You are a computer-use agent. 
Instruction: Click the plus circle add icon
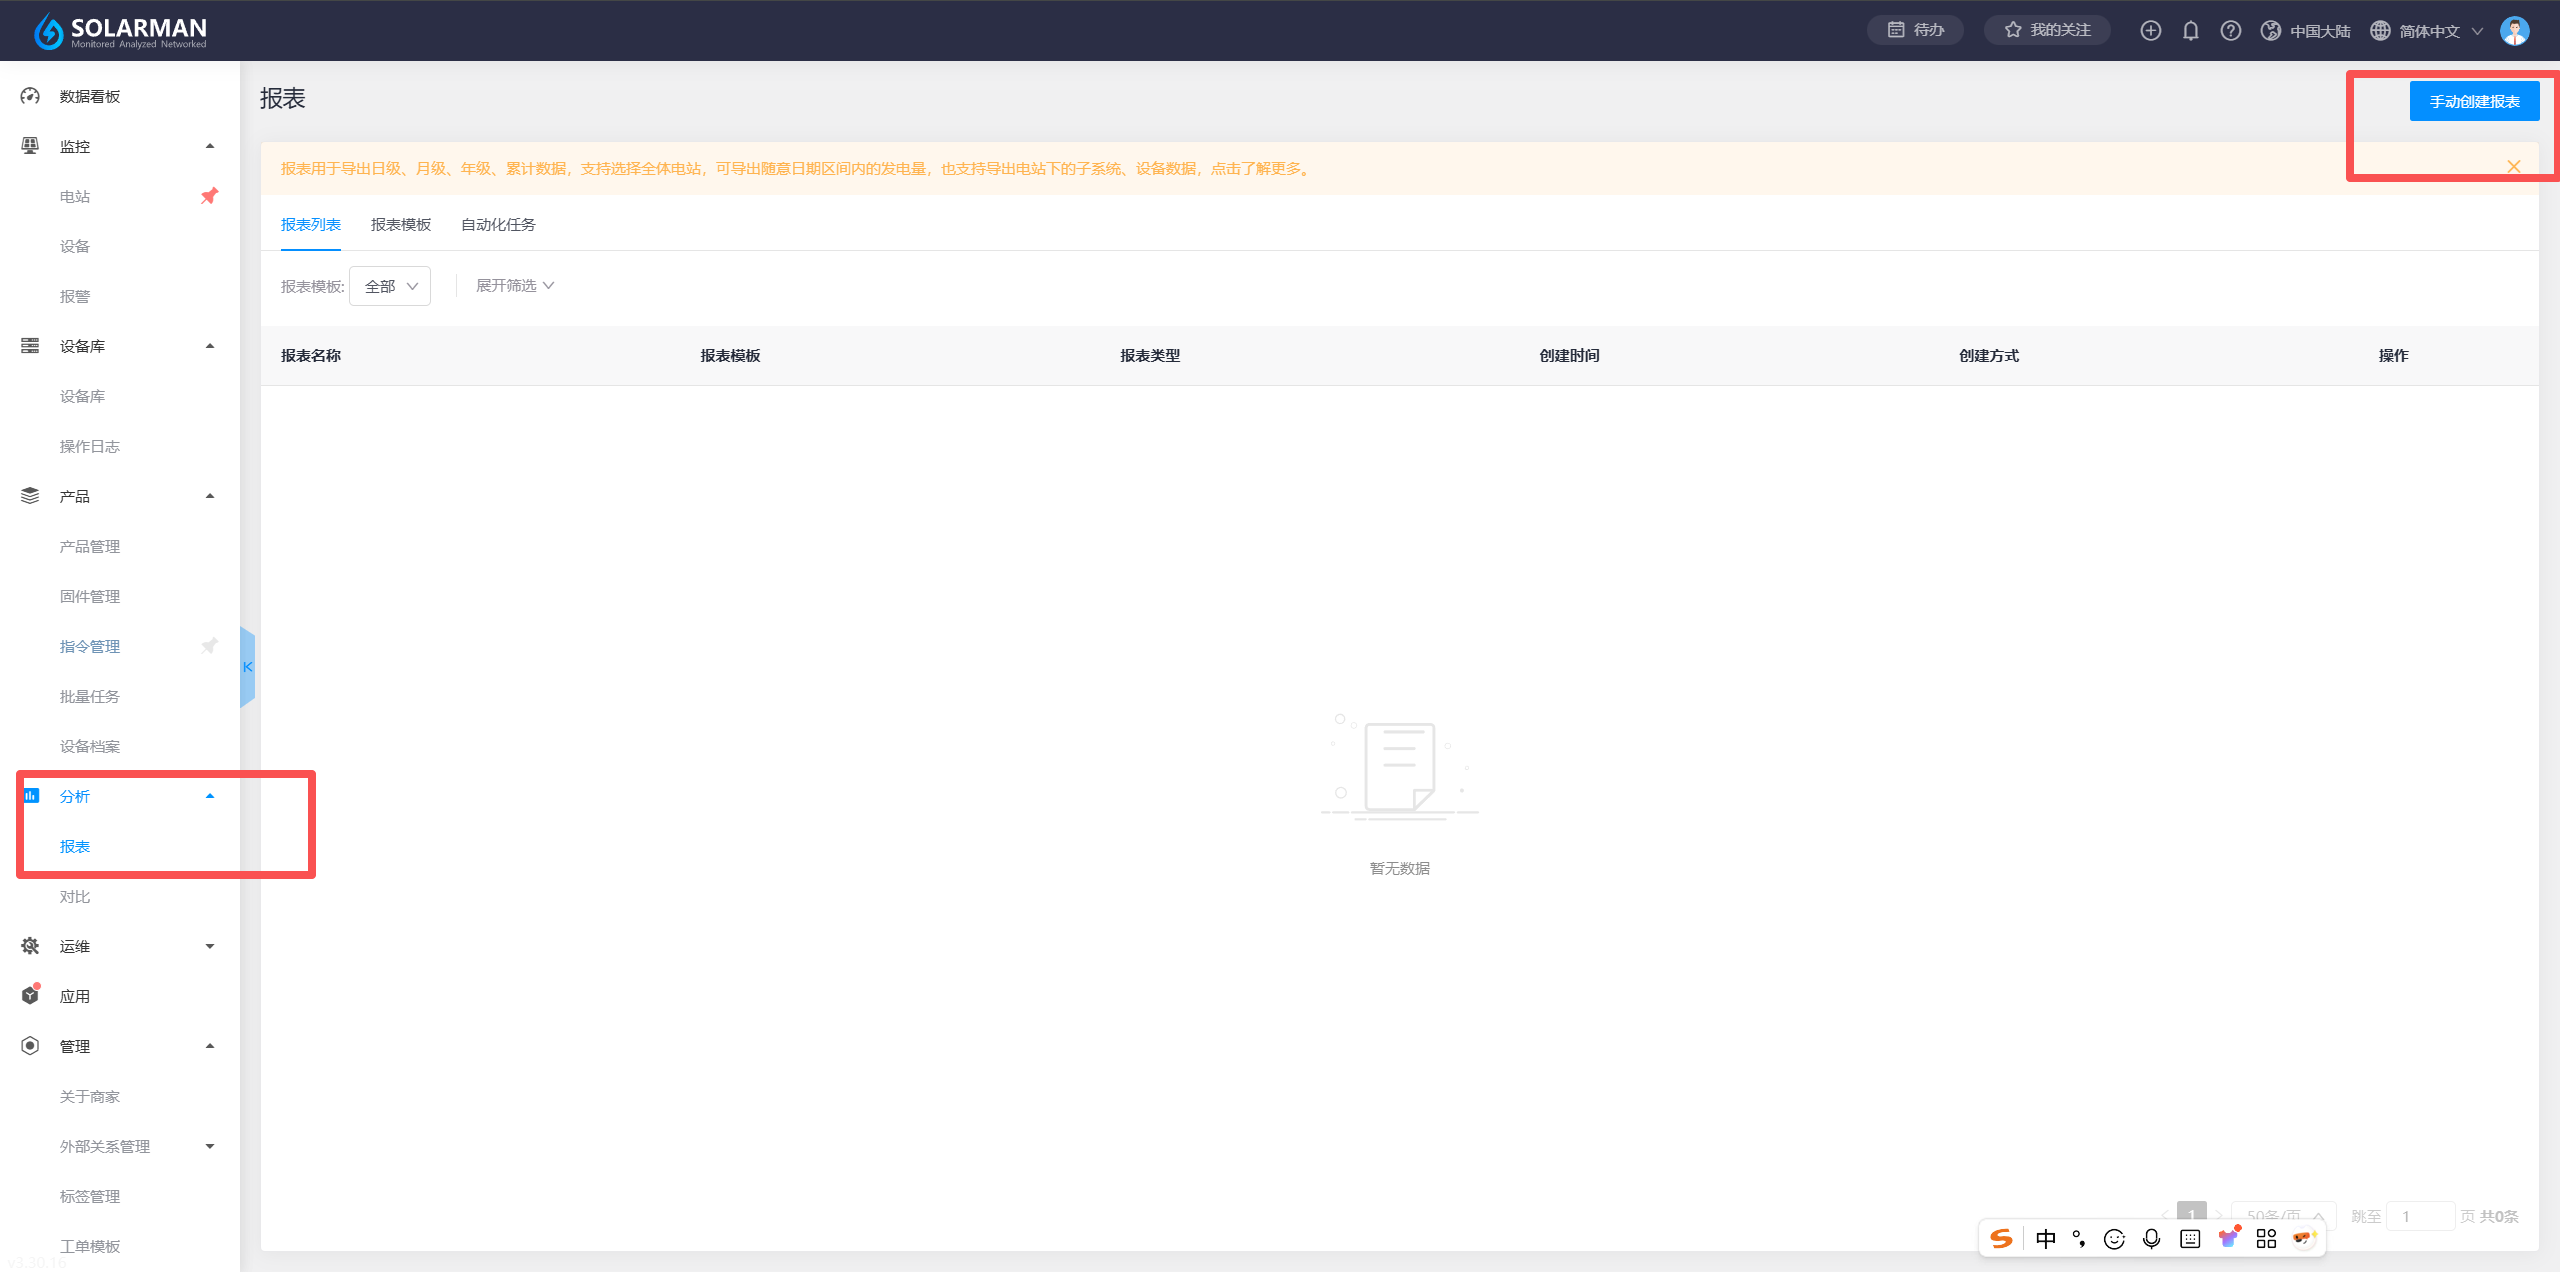2150,31
